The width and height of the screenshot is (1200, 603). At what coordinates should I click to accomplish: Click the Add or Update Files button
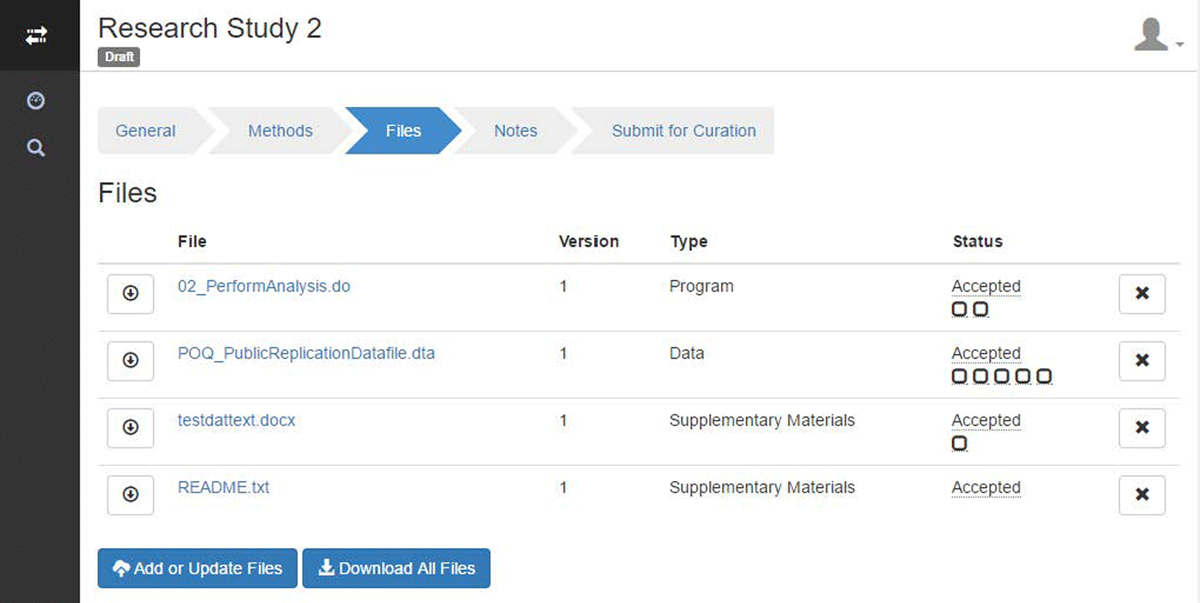[x=197, y=568]
